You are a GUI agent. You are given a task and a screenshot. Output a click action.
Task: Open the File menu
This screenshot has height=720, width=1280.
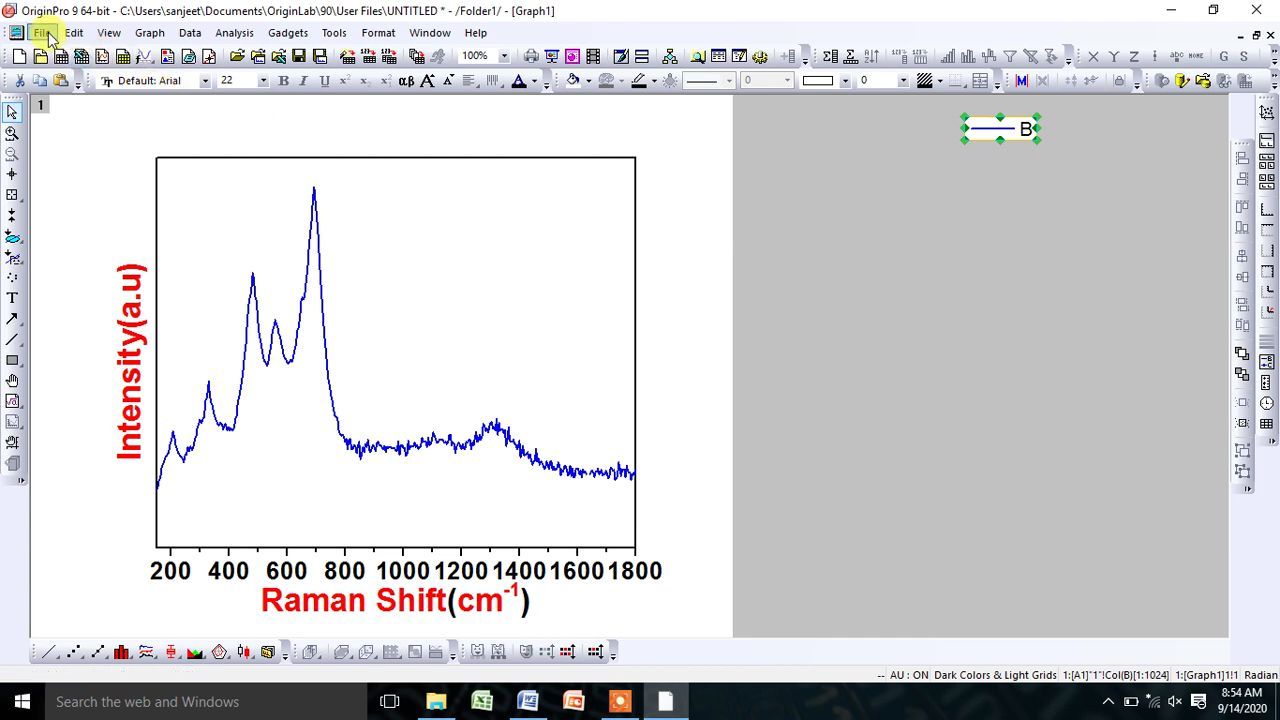tap(42, 33)
